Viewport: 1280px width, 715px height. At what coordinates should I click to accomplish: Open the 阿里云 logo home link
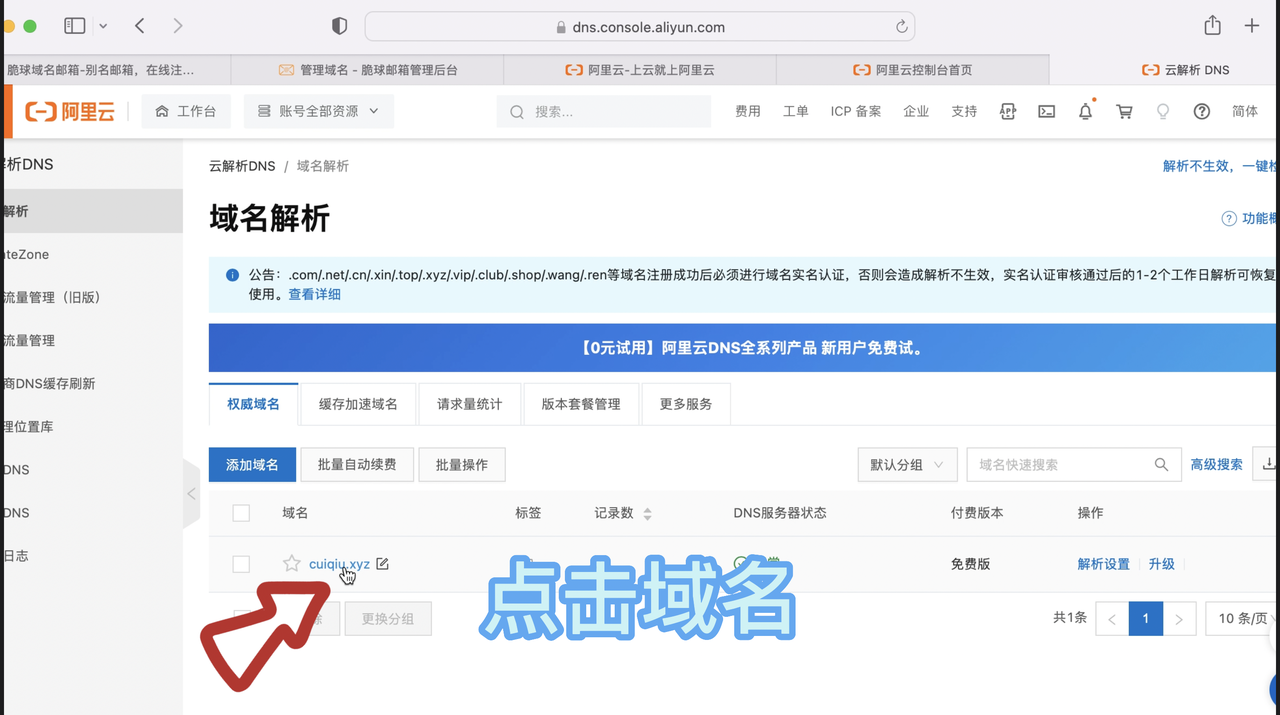tap(70, 112)
